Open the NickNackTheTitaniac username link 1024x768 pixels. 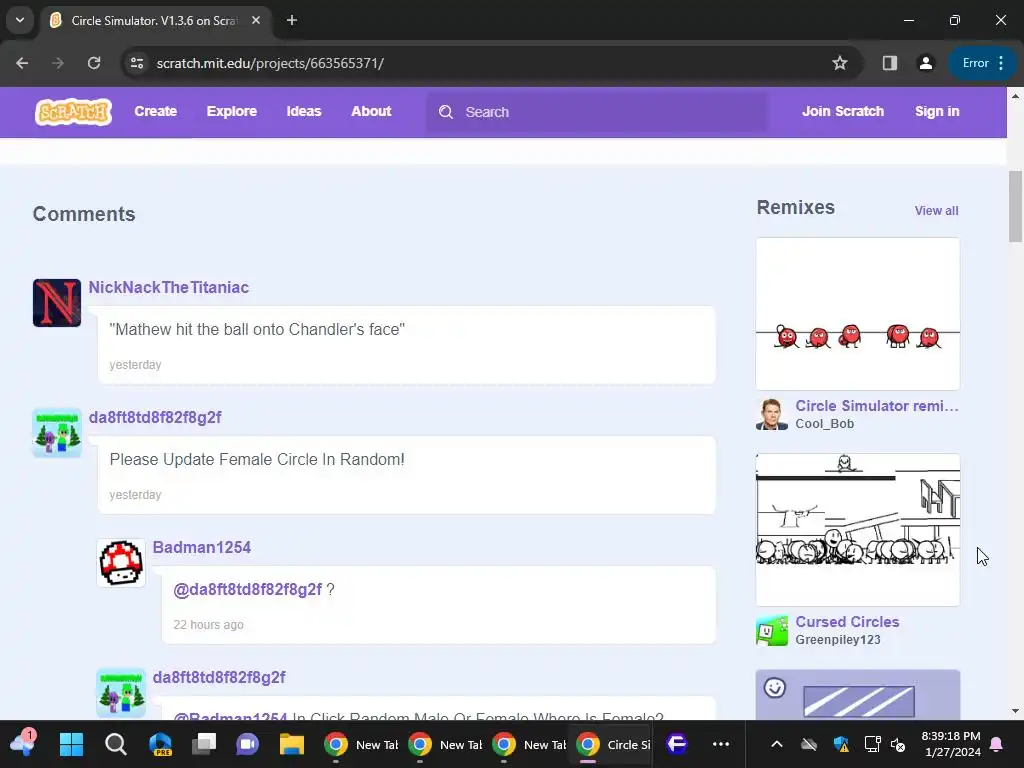[168, 287]
